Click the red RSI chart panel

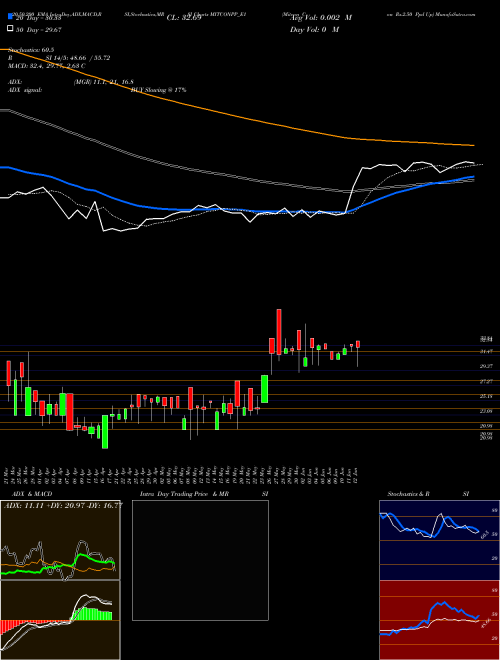tap(439, 620)
